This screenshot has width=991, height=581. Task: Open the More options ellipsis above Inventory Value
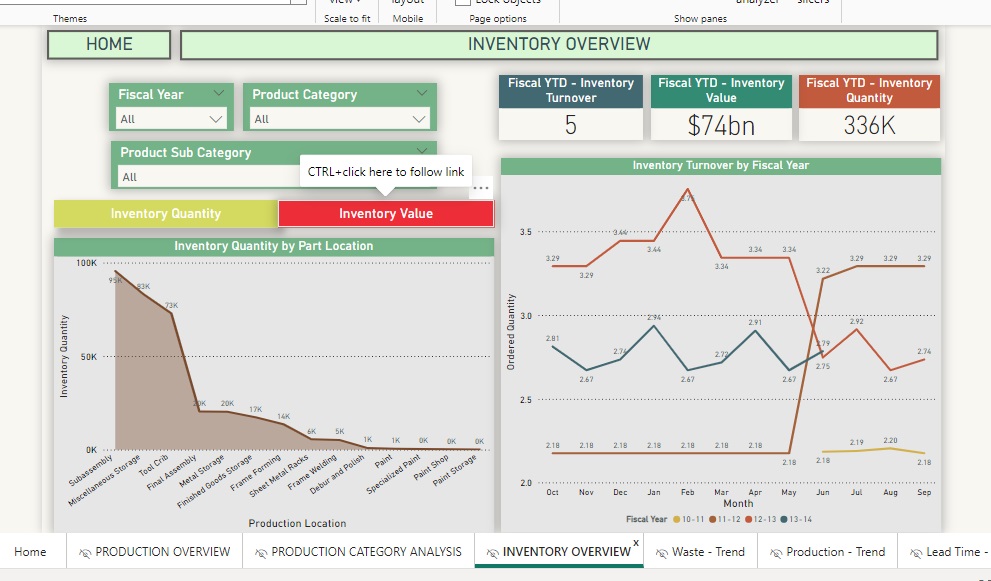point(481,188)
